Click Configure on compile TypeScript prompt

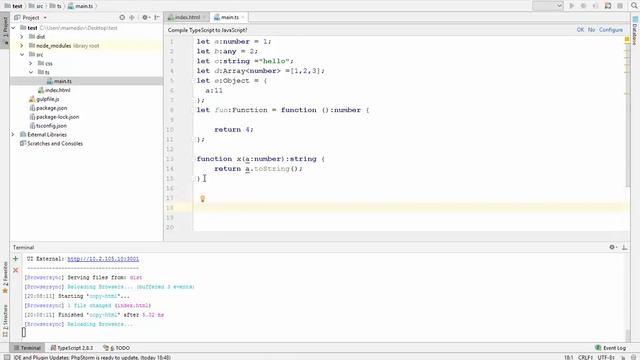(611, 30)
